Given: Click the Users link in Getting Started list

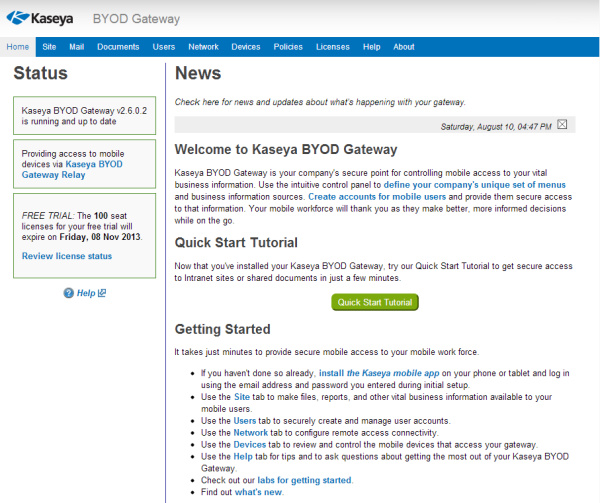Looking at the screenshot, I should tap(245, 421).
